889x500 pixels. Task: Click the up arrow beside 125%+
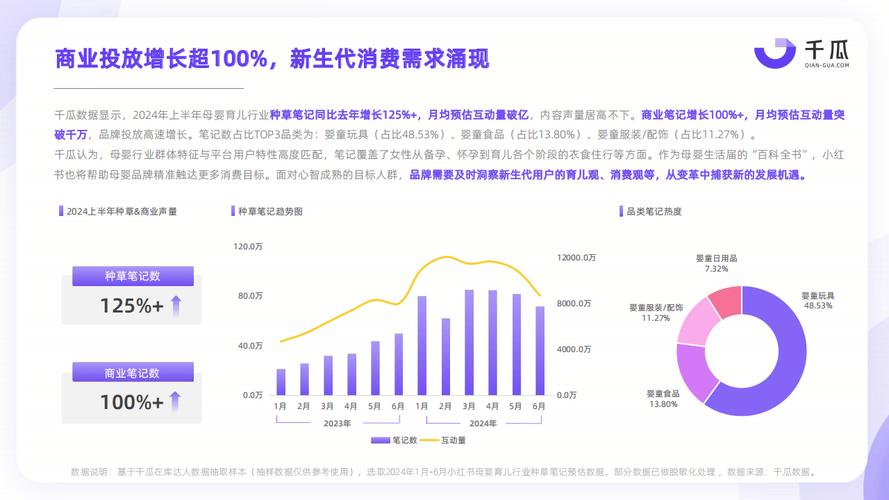[176, 306]
